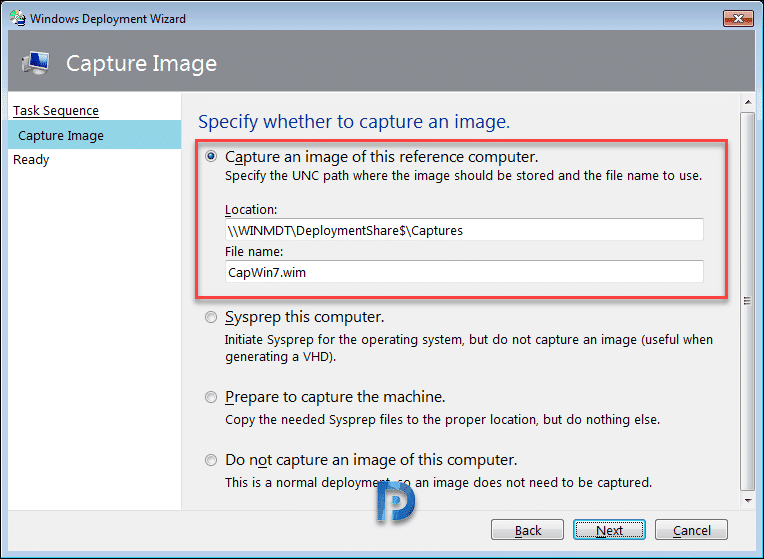This screenshot has width=764, height=559.
Task: Click the Location UNC path field
Action: tap(464, 230)
